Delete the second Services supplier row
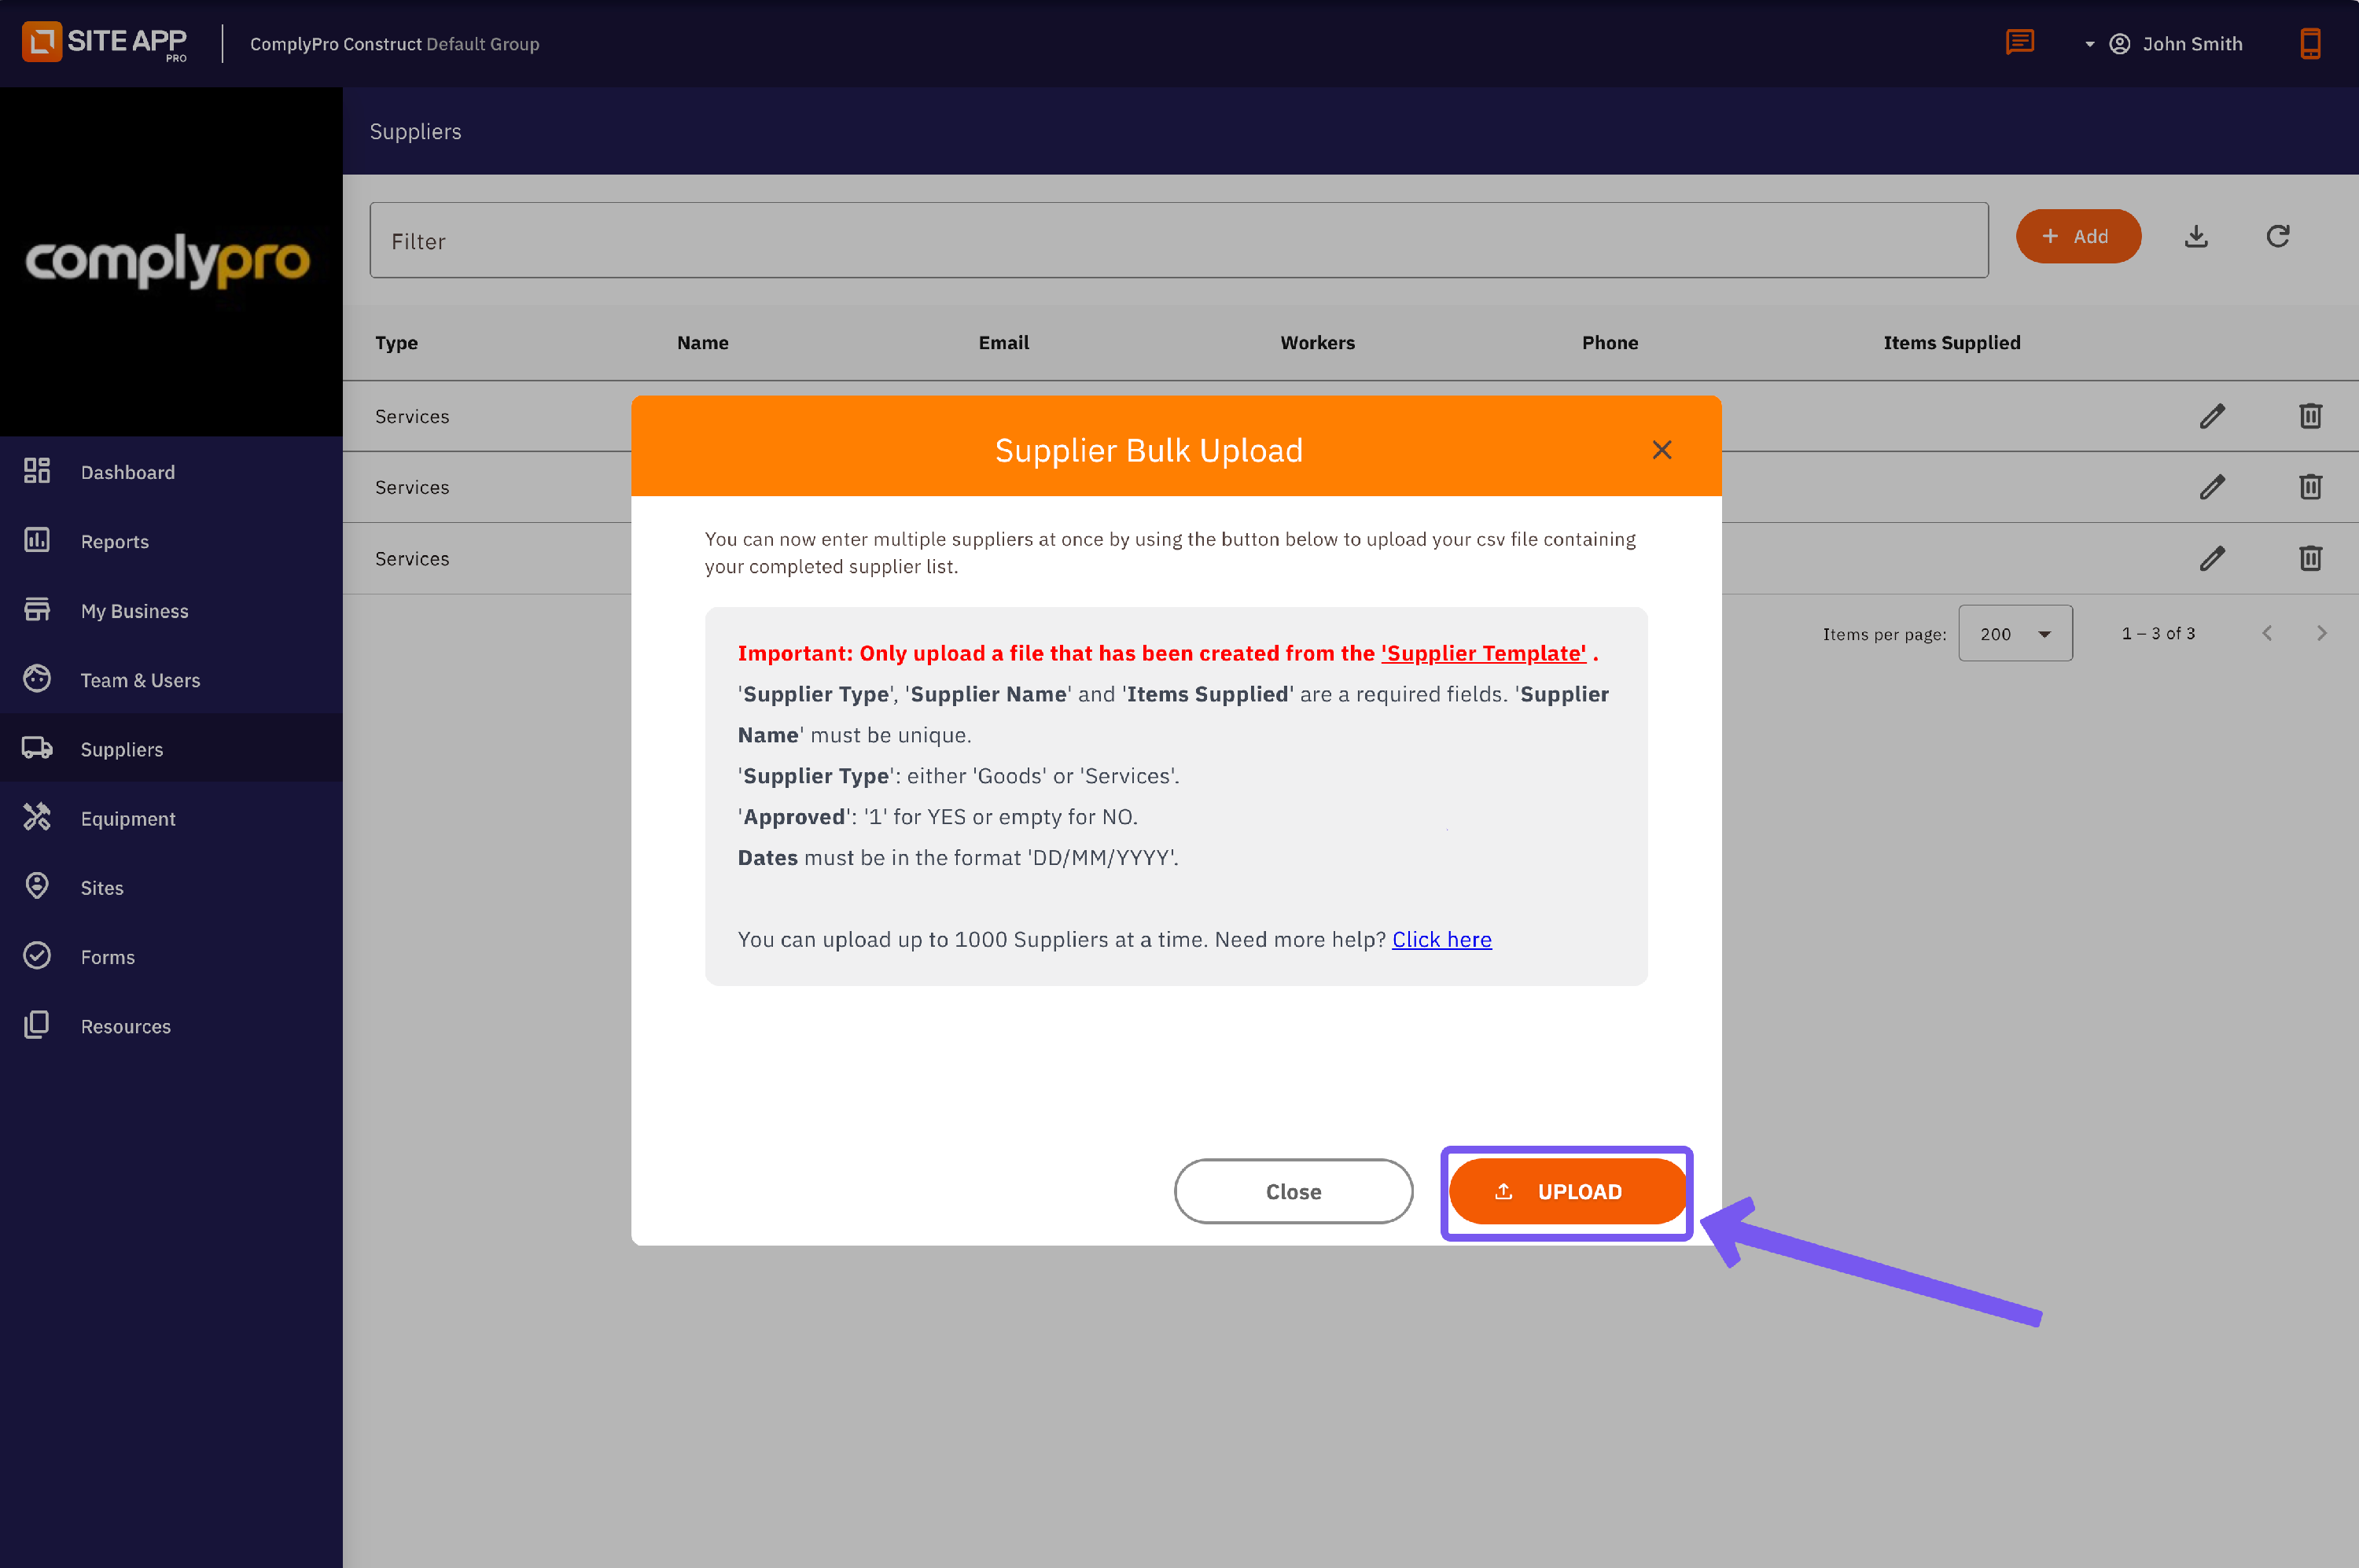This screenshot has height=1568, width=2359. coord(2309,487)
